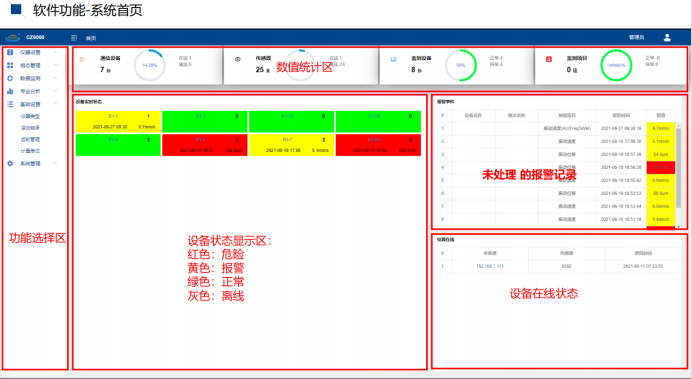Click online time 2021-06-11 07:53:55
Image resolution: width=692 pixels, height=379 pixels.
[643, 266]
